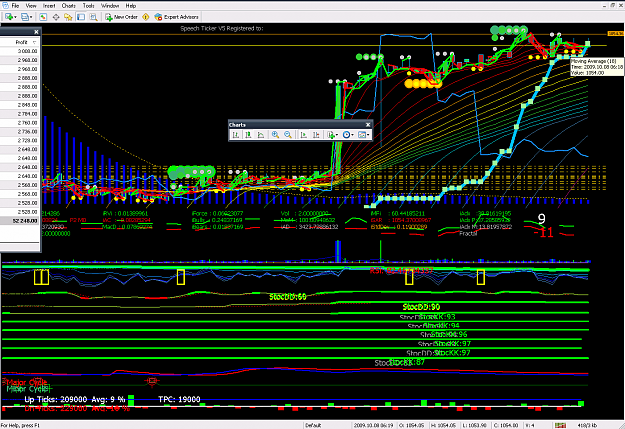Image resolution: width=625 pixels, height=429 pixels.
Task: Sort by the Profit column header
Action: 19,42
